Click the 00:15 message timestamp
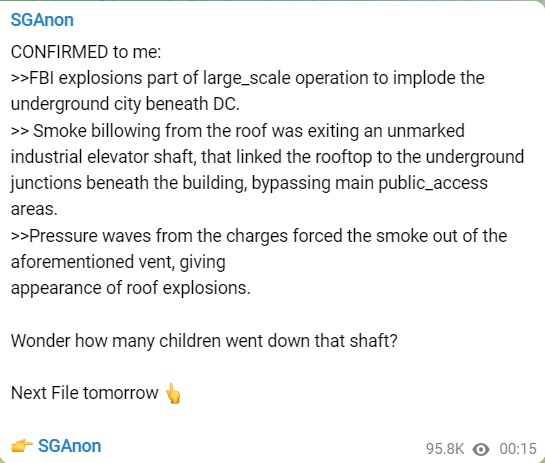 click(518, 449)
